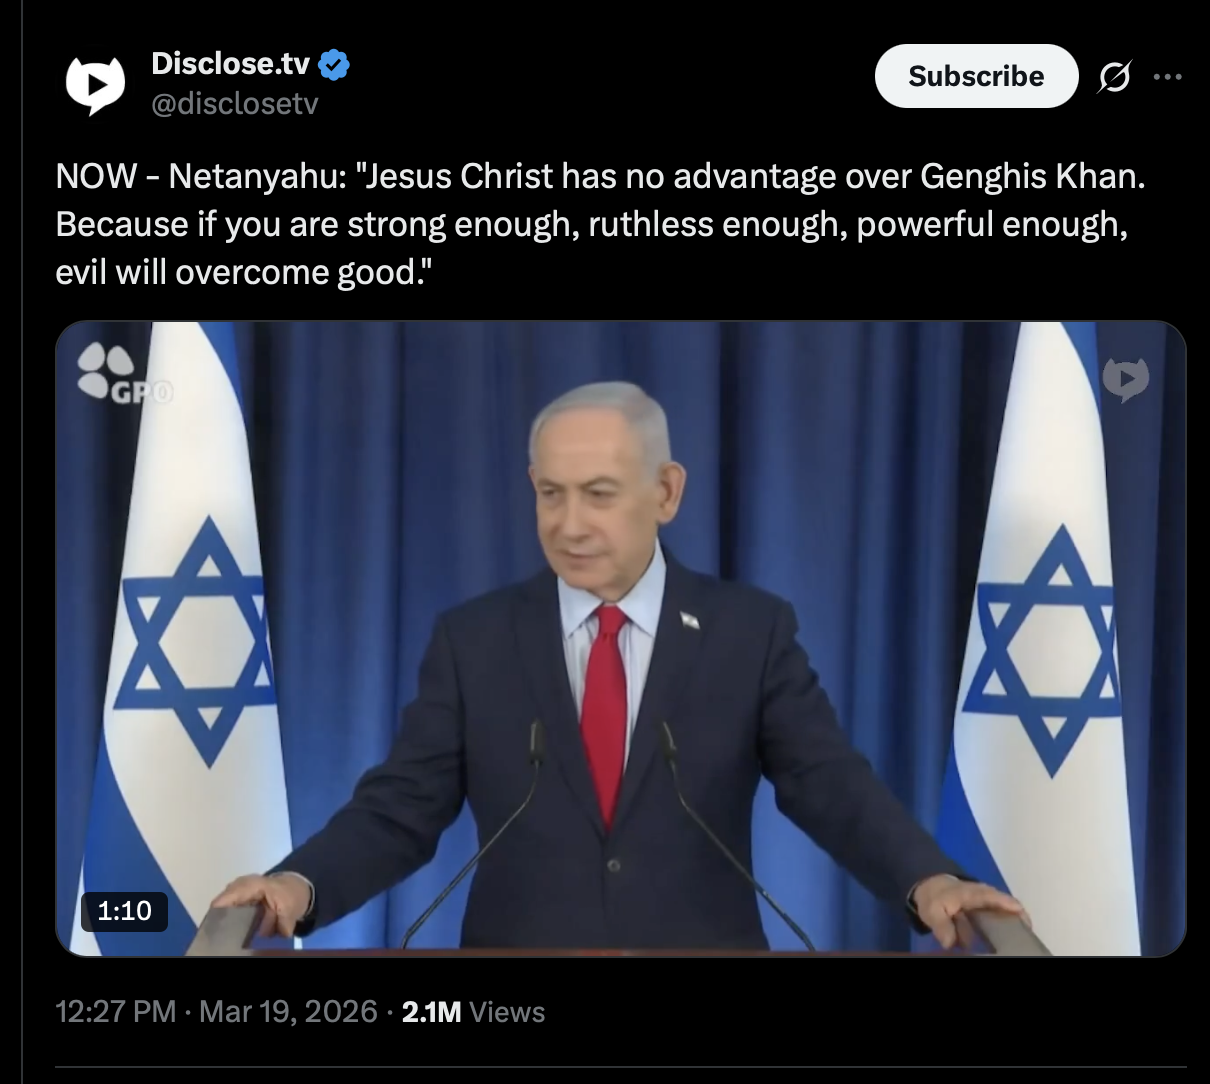Visit the @disclosetv handle
Viewport: 1210px width, 1084px height.
[234, 104]
